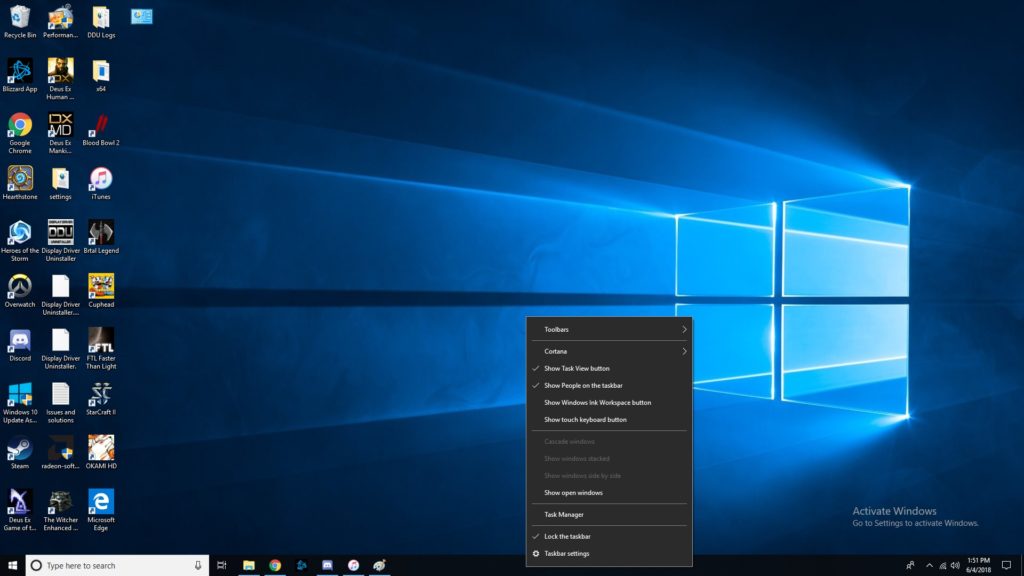Viewport: 1024px width, 576px height.
Task: Uncheck Show Task View button
Action: tap(576, 369)
